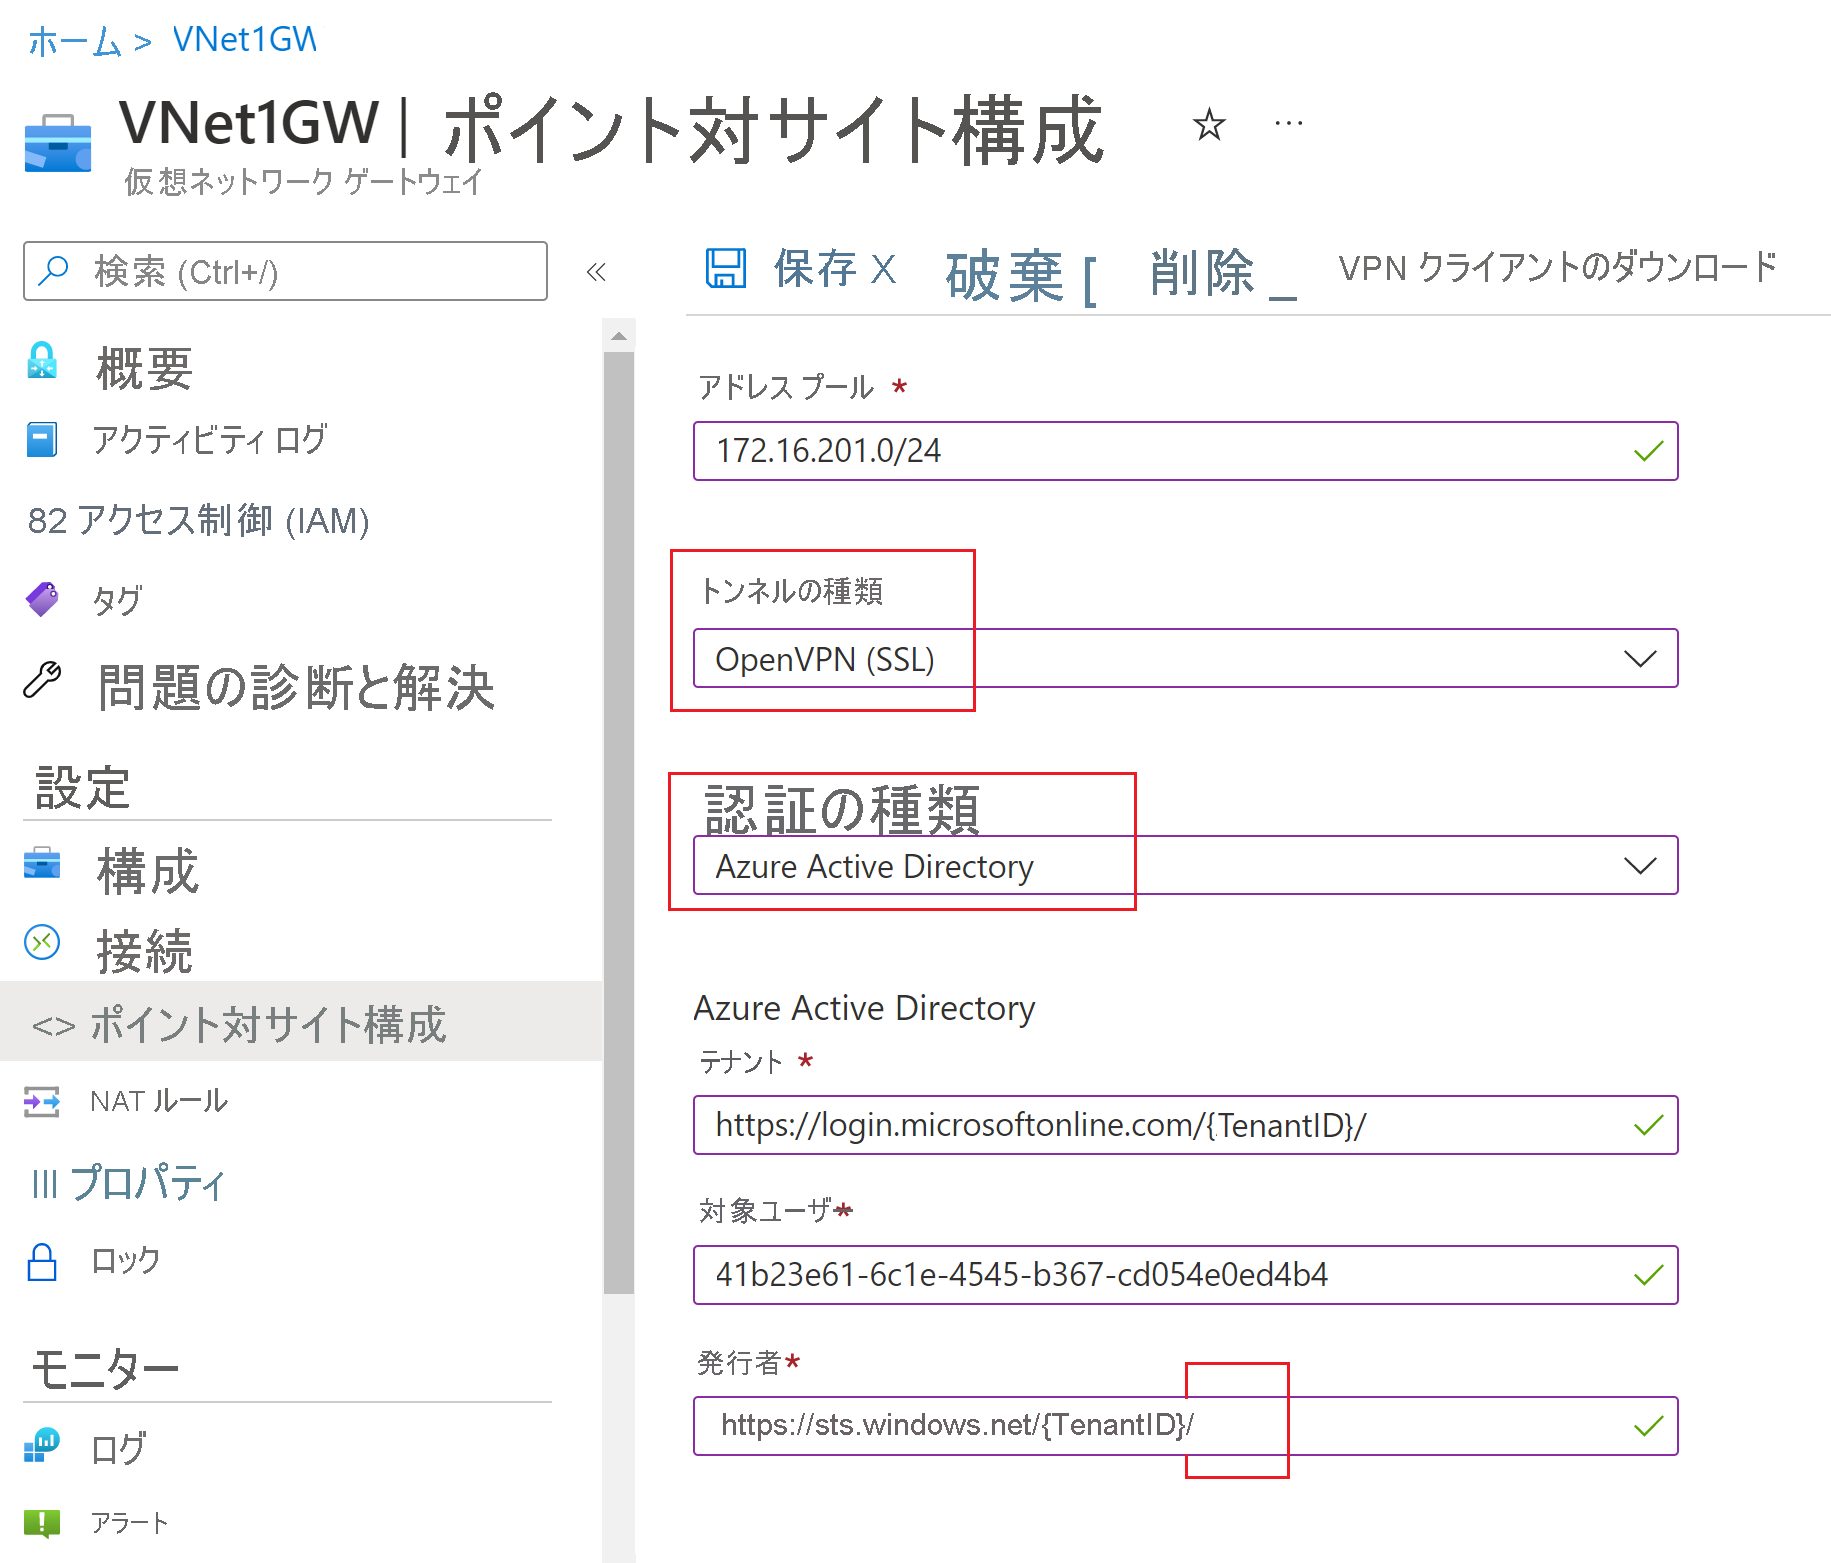Open the アラート menu item
This screenshot has height=1563, width=1831.
click(x=130, y=1523)
